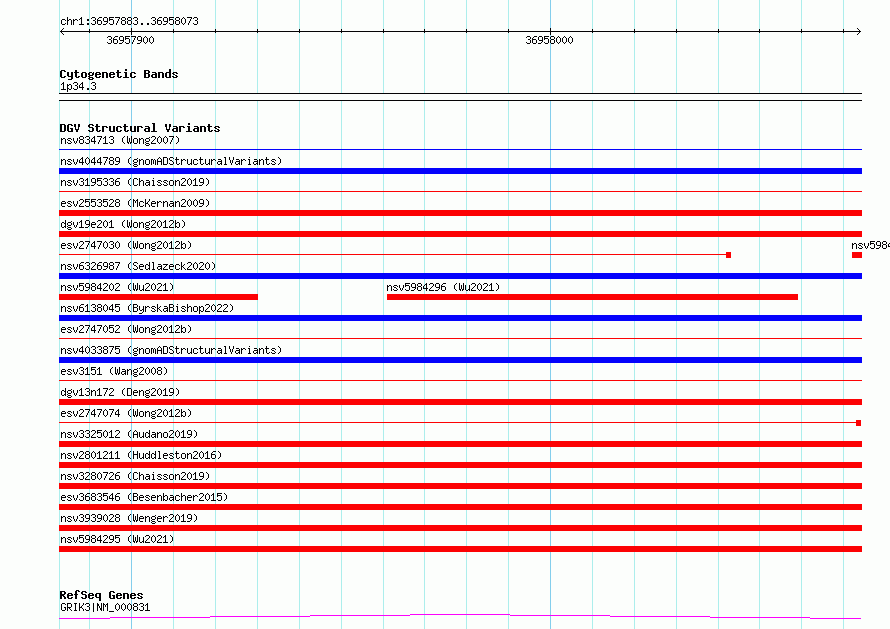Click the nsv5984295 (Wu2021) label
890x629 pixels.
click(x=117, y=539)
